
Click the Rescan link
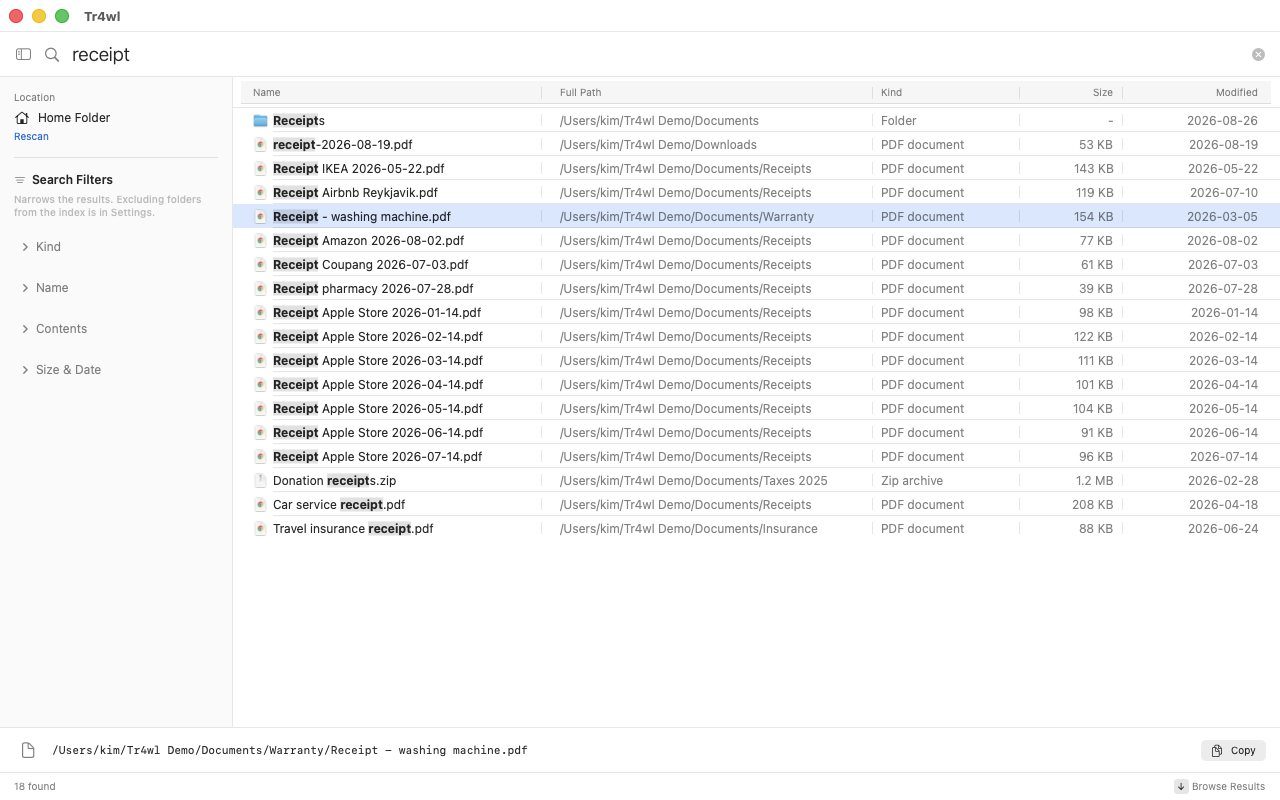31,137
